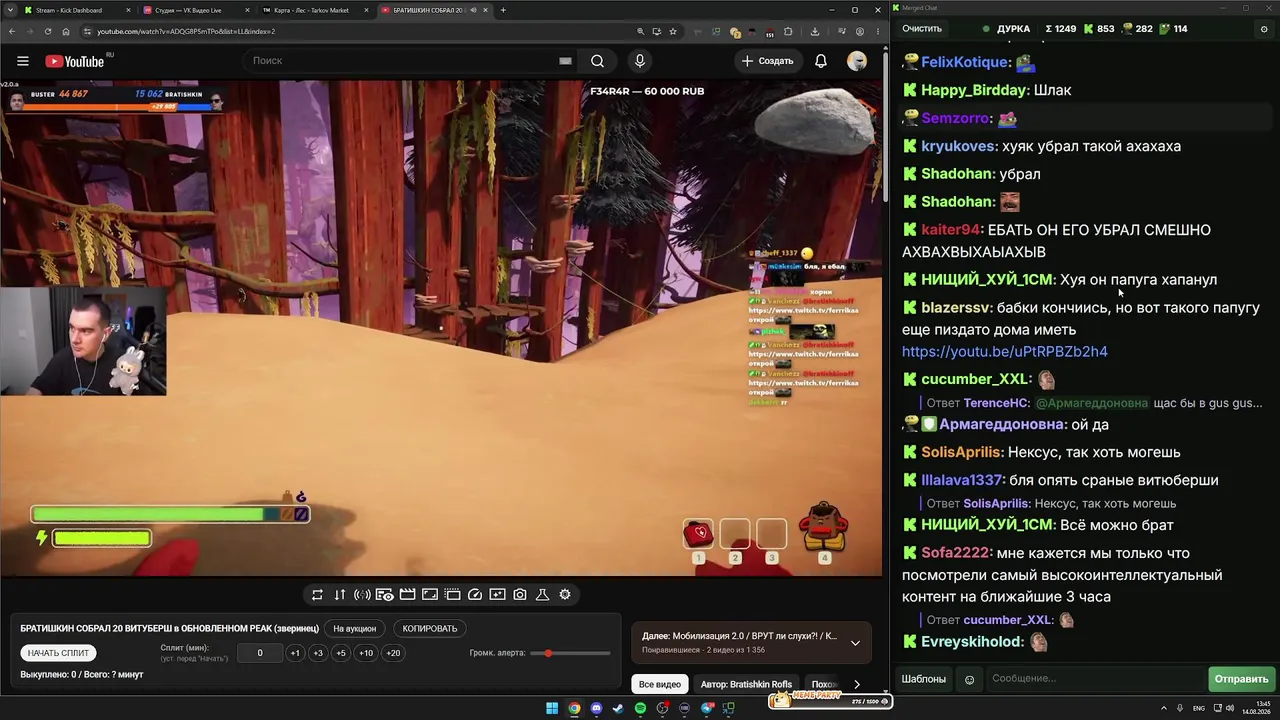Open player toolbar settings gear
The width and height of the screenshot is (1280, 720).
[565, 594]
